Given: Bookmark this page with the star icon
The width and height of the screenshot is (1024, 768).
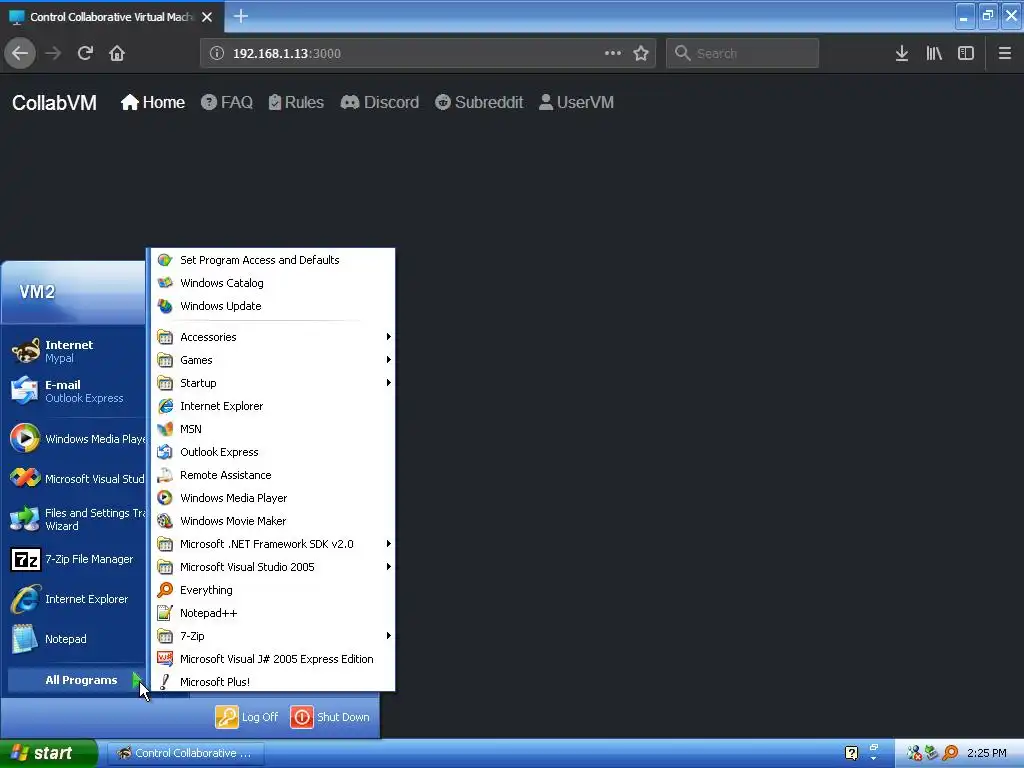Looking at the screenshot, I should (641, 53).
